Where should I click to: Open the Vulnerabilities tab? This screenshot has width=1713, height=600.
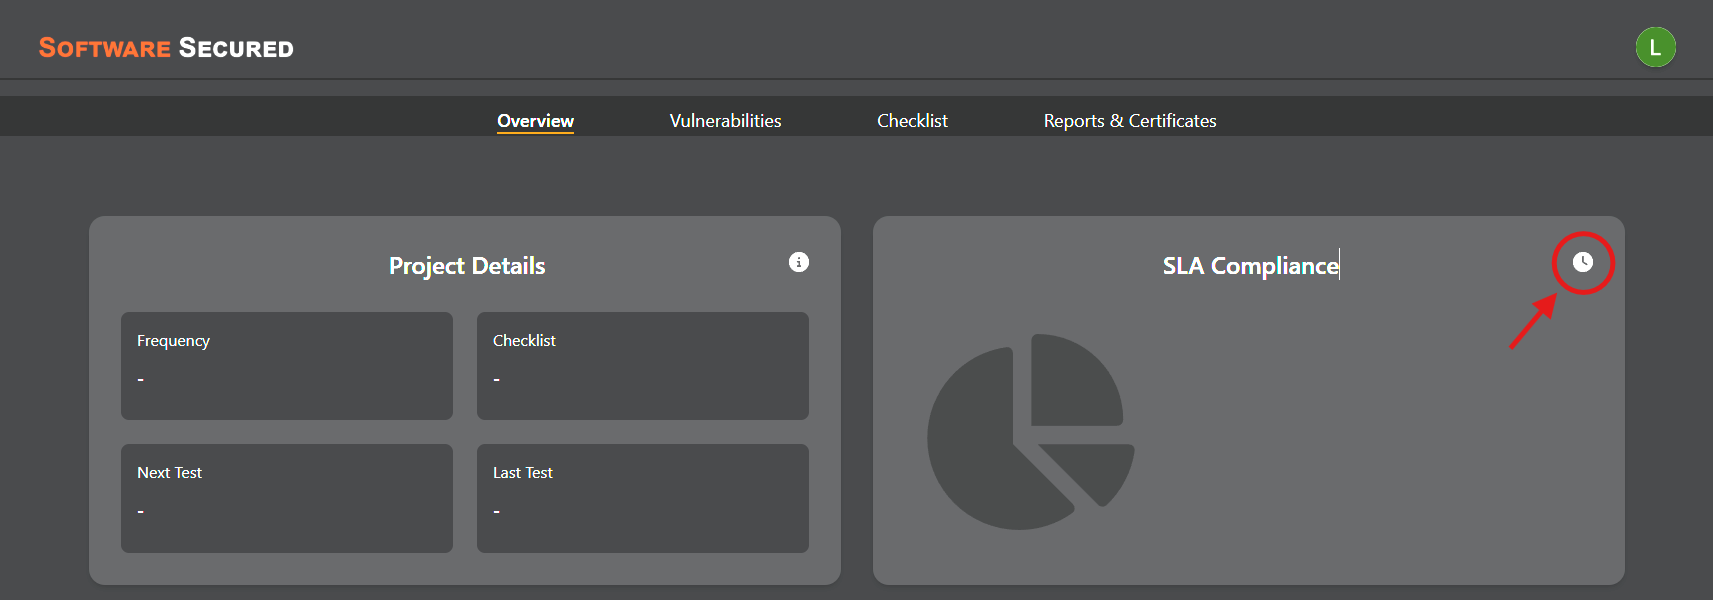point(725,121)
